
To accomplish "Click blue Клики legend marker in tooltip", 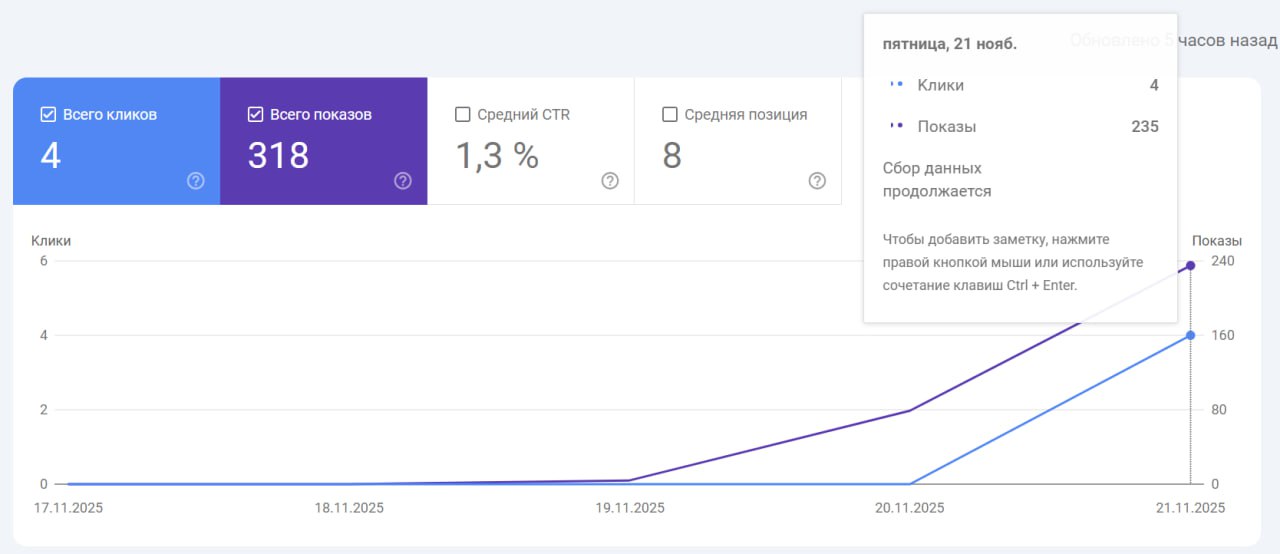I will [897, 85].
